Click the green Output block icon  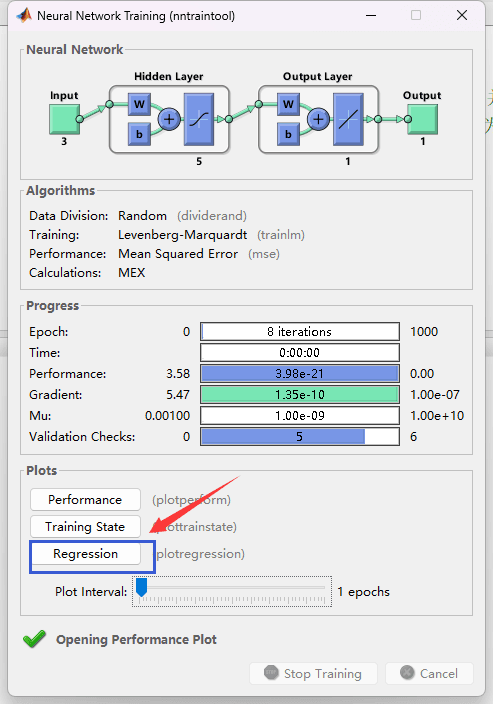click(423, 119)
